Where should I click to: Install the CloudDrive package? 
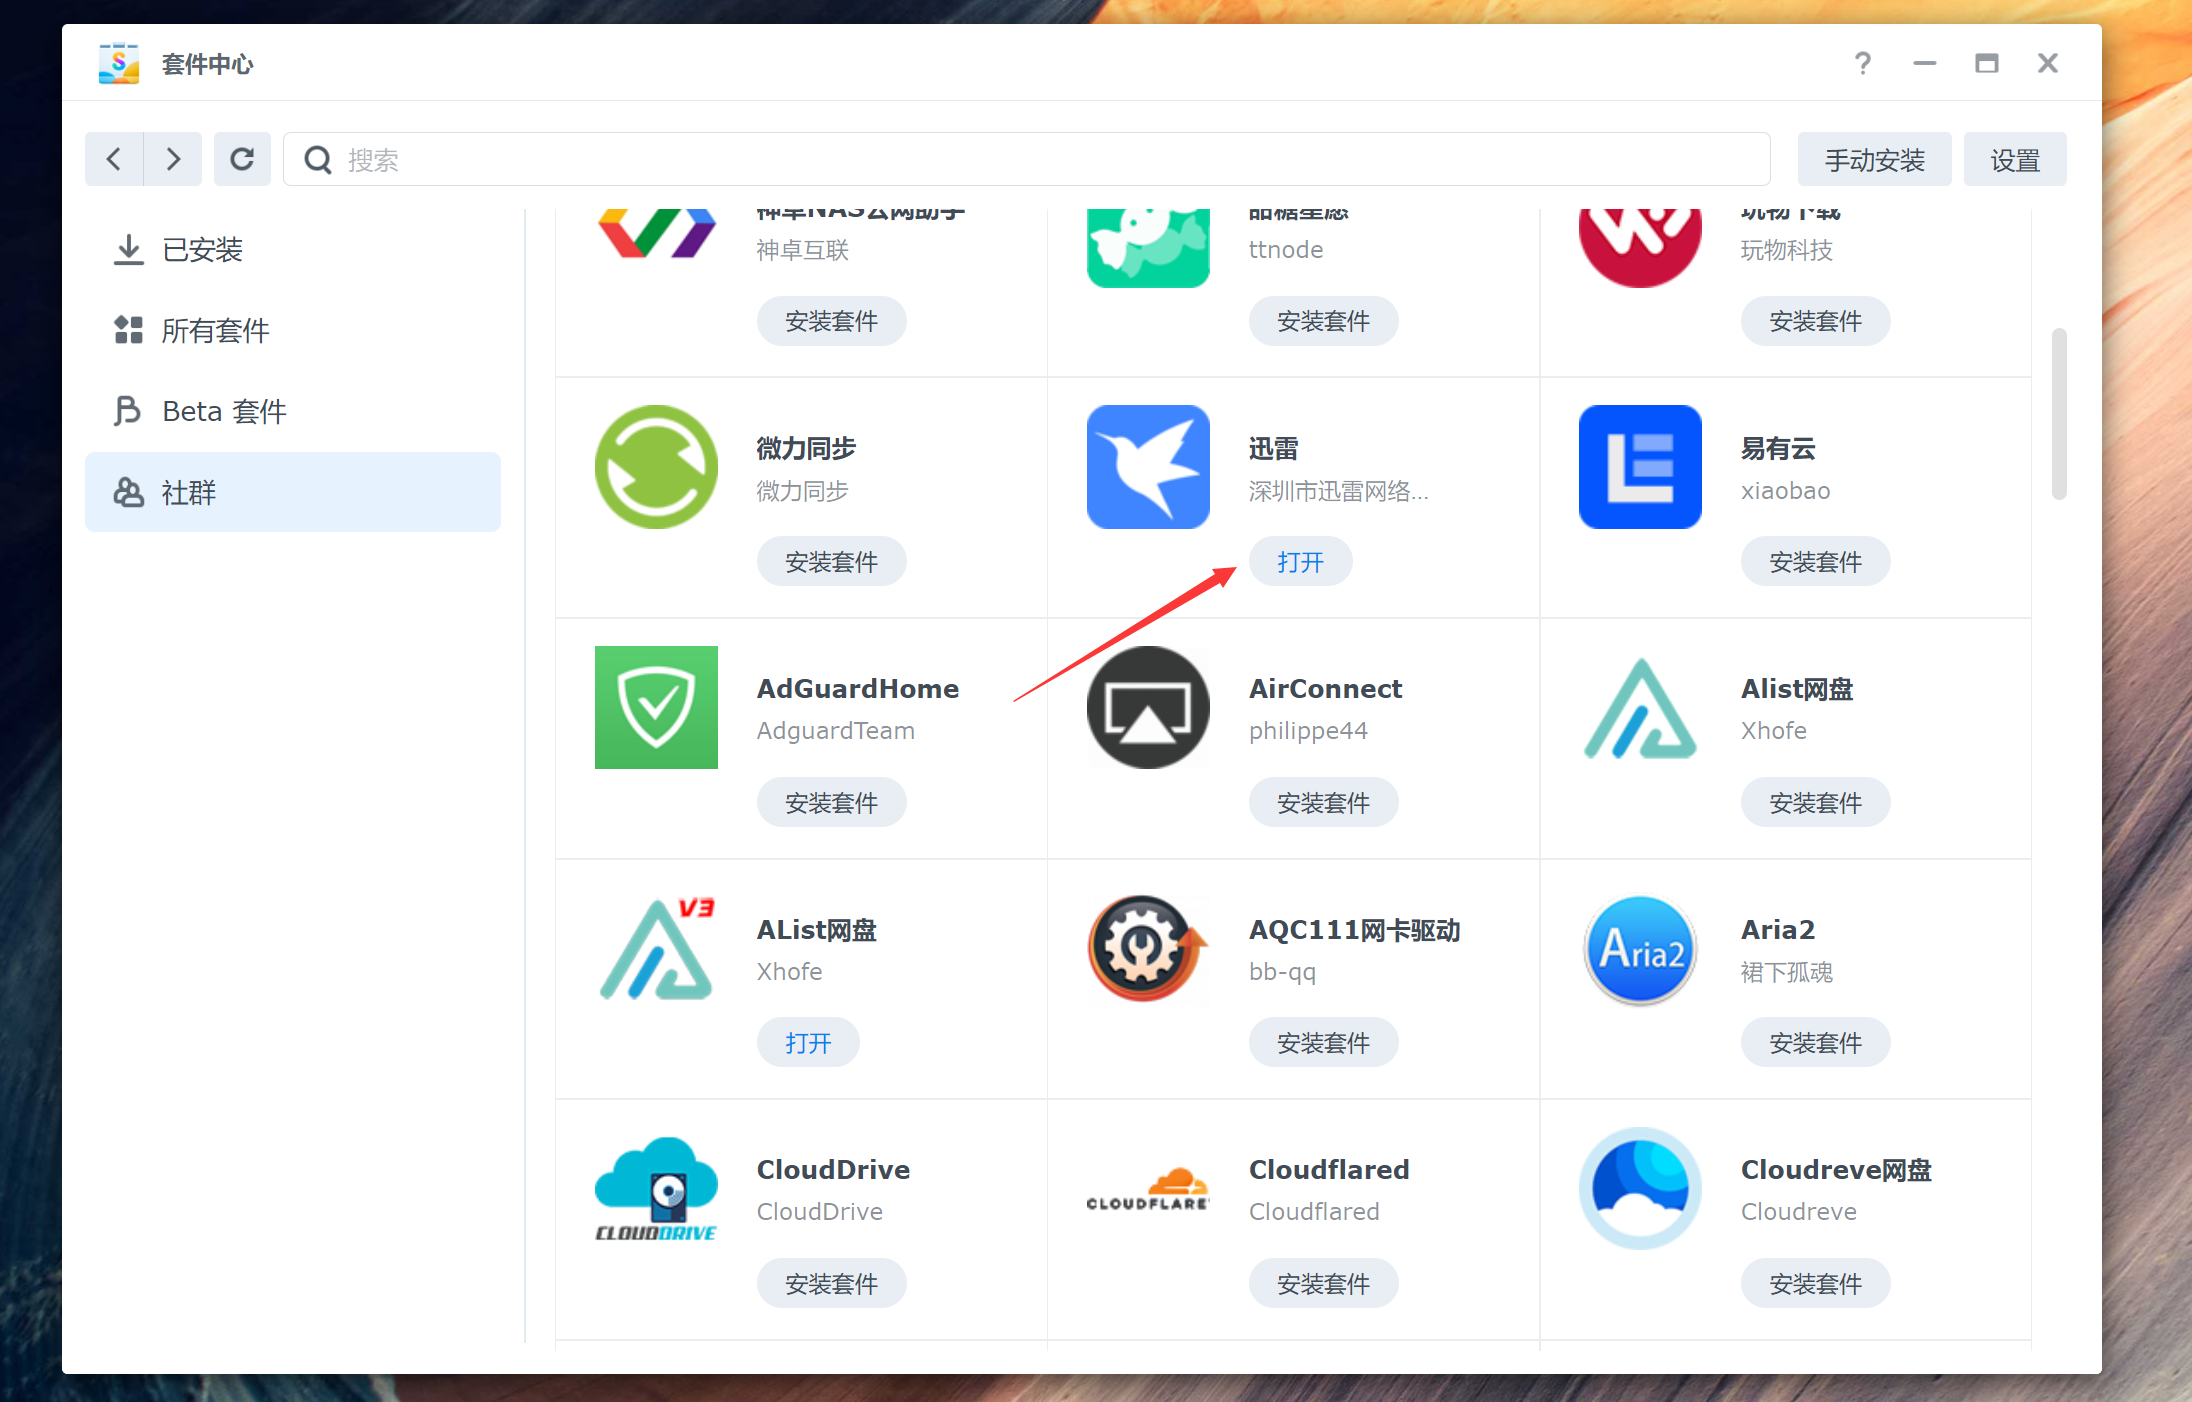tap(831, 1284)
